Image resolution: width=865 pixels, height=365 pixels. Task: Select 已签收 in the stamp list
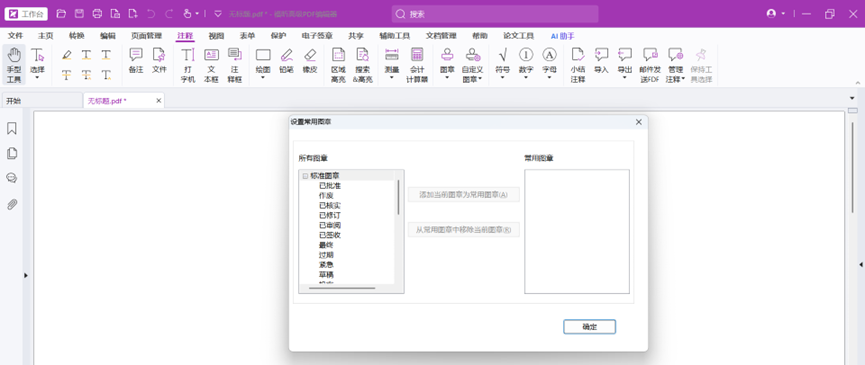point(329,235)
